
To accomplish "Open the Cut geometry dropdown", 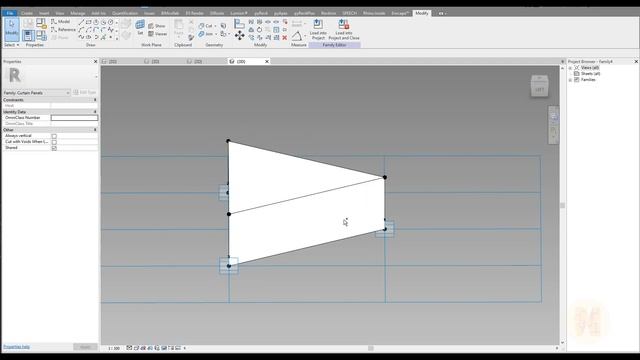I will tap(207, 26).
